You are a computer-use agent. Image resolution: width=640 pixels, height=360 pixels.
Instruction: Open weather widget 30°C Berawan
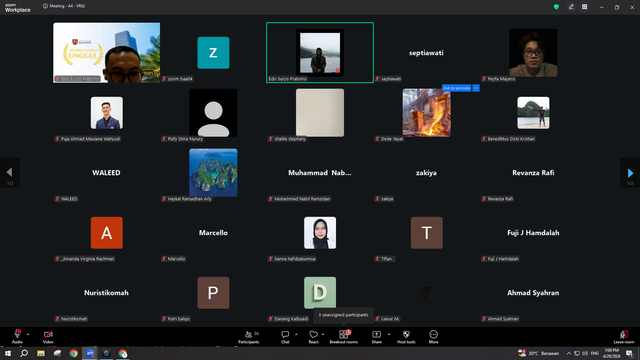click(x=538, y=353)
